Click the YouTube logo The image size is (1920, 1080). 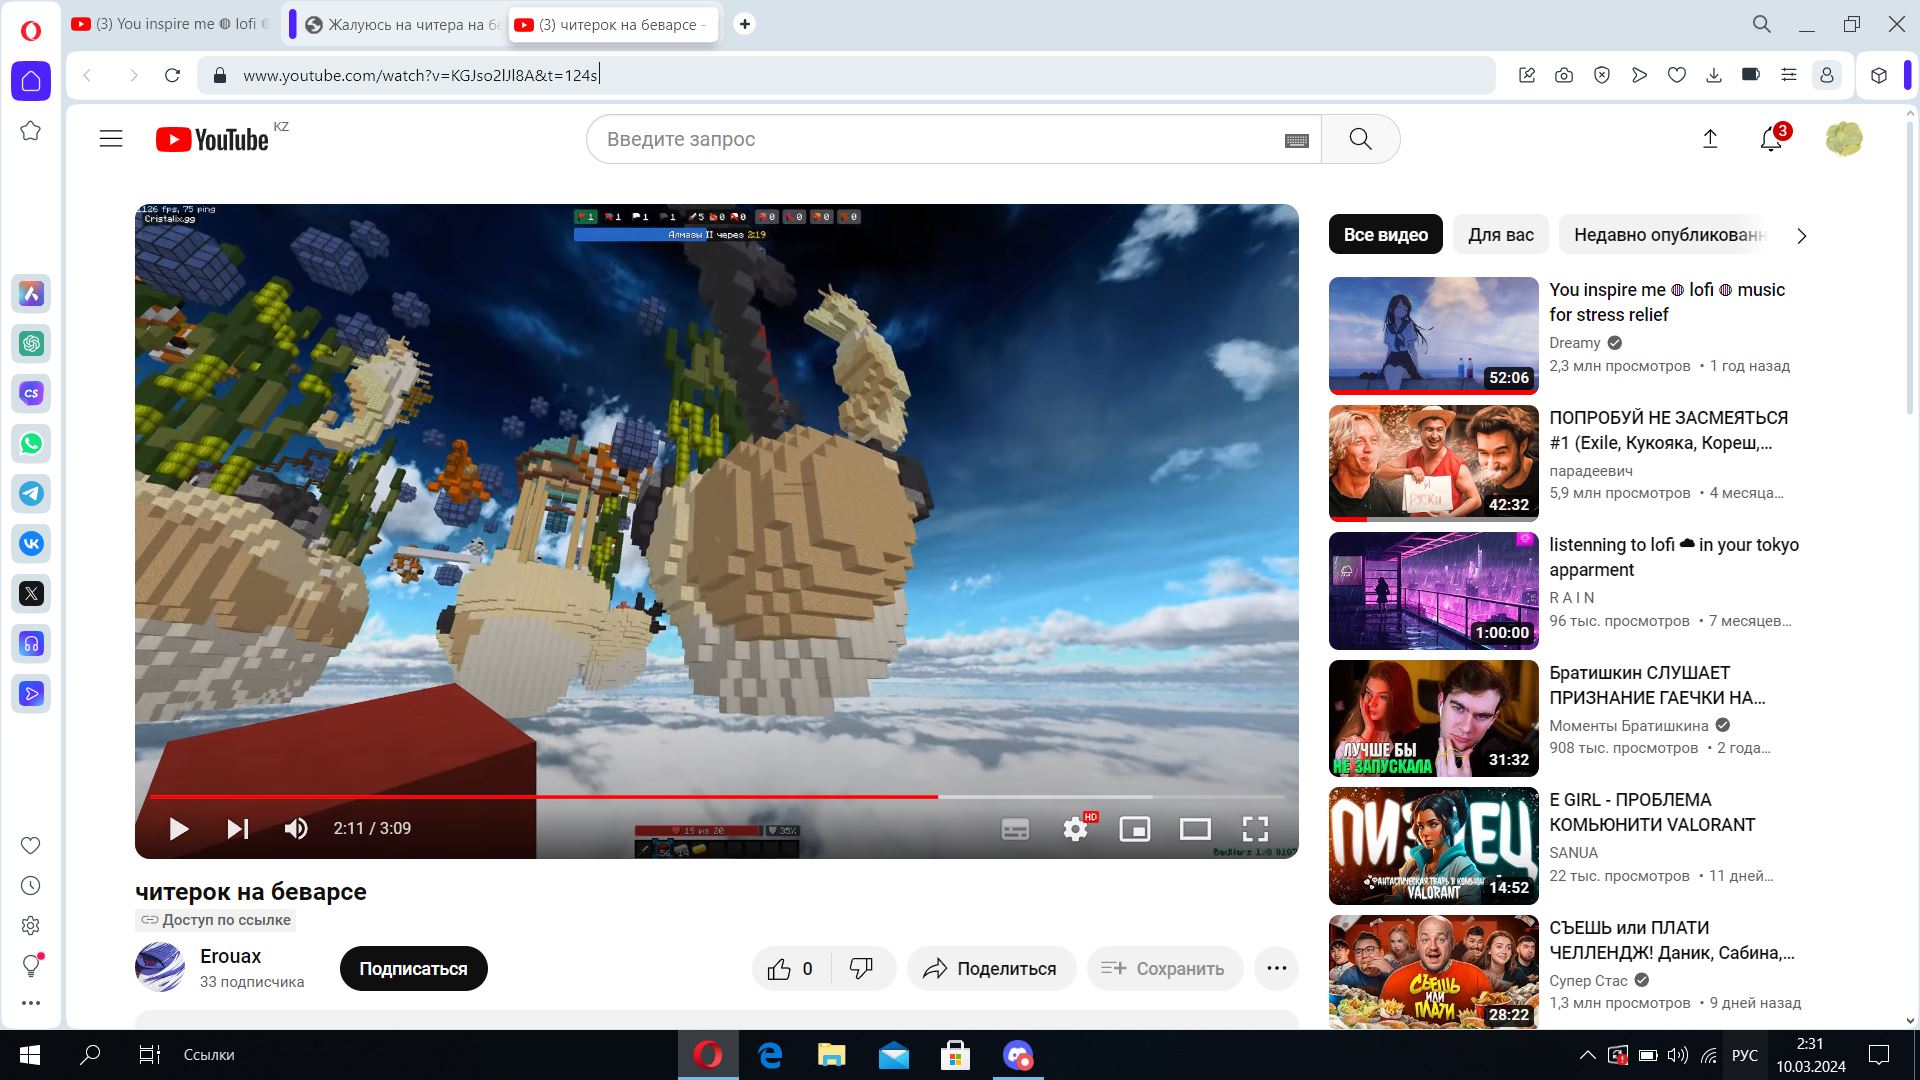coord(212,139)
